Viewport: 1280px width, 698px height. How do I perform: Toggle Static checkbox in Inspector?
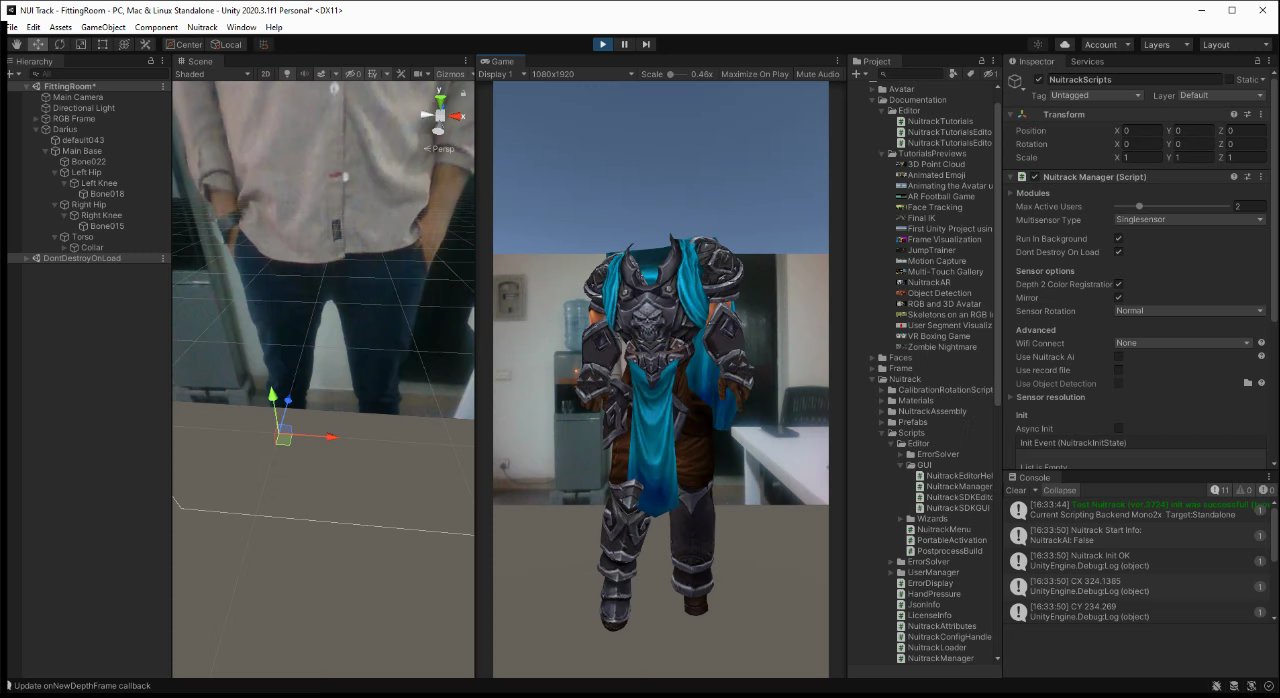(1230, 79)
